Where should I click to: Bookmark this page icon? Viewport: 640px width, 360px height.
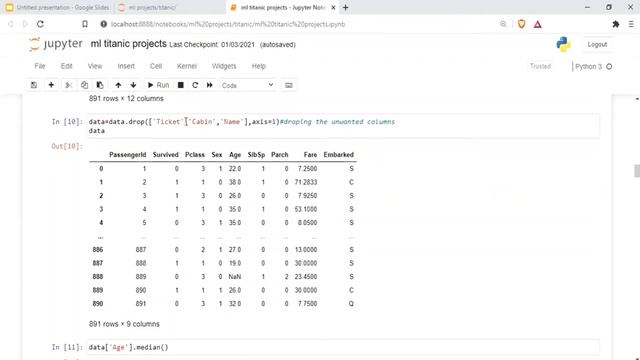85,24
